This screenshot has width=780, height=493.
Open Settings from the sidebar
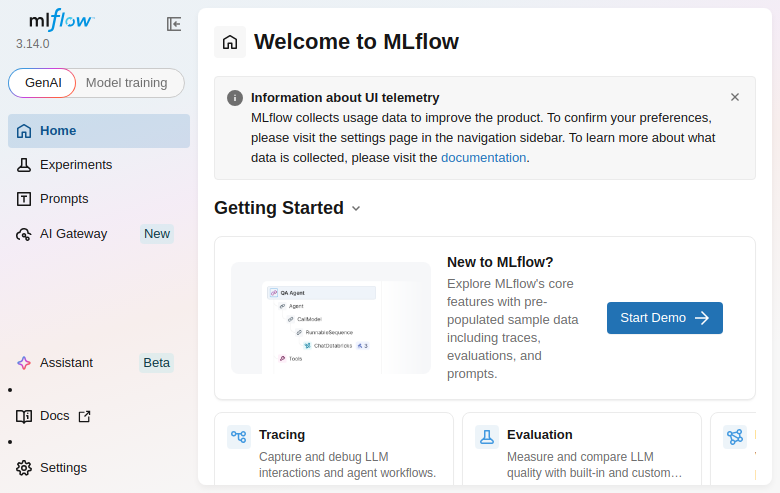99,468
